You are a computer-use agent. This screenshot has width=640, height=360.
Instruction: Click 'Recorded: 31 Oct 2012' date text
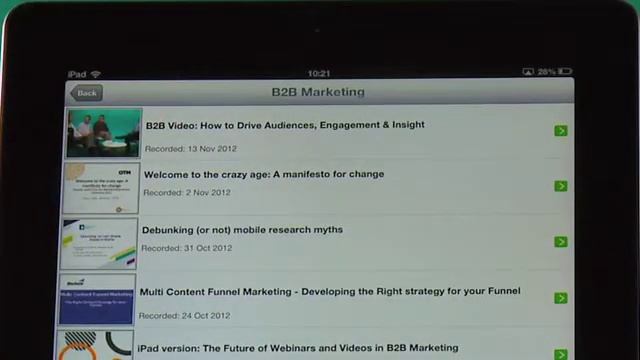coord(187,248)
